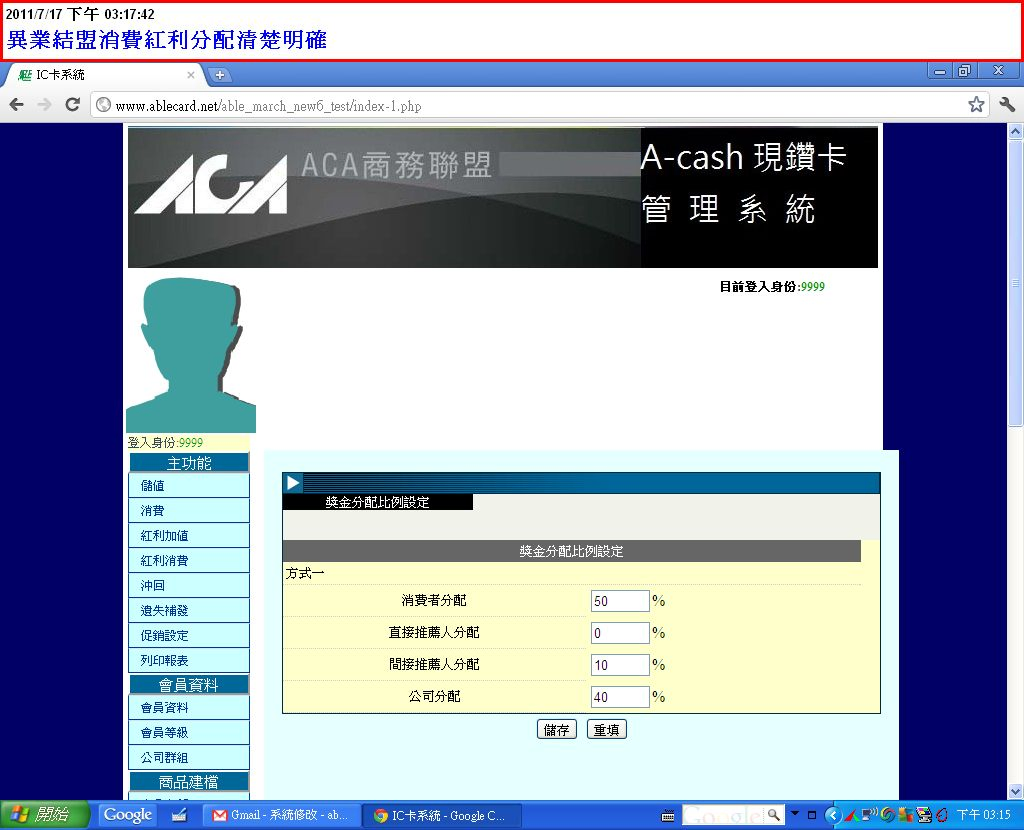The height and width of the screenshot is (830, 1024).
Task: Click the ACA logo in the banner
Action: click(x=211, y=185)
